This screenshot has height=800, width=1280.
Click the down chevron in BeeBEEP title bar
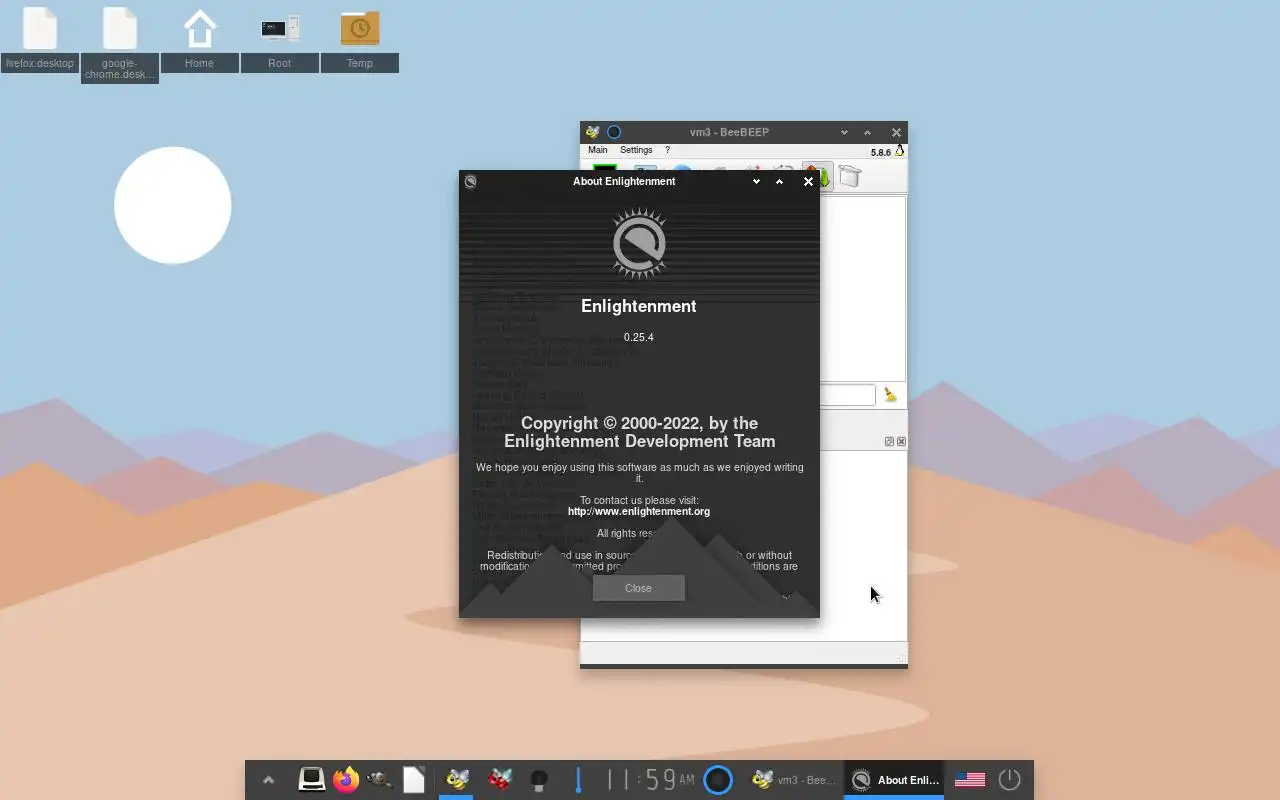(844, 132)
